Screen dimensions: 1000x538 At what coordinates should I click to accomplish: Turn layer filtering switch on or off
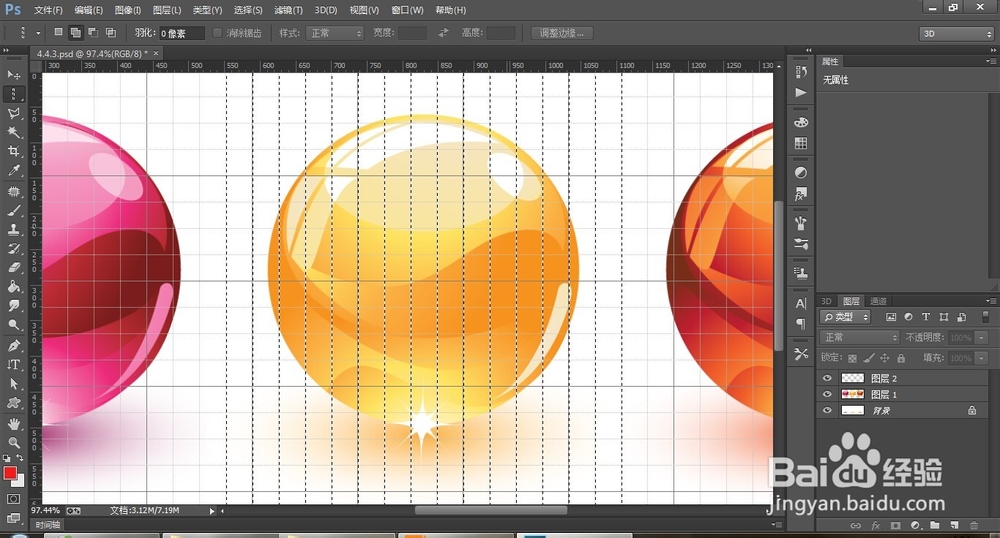point(985,317)
